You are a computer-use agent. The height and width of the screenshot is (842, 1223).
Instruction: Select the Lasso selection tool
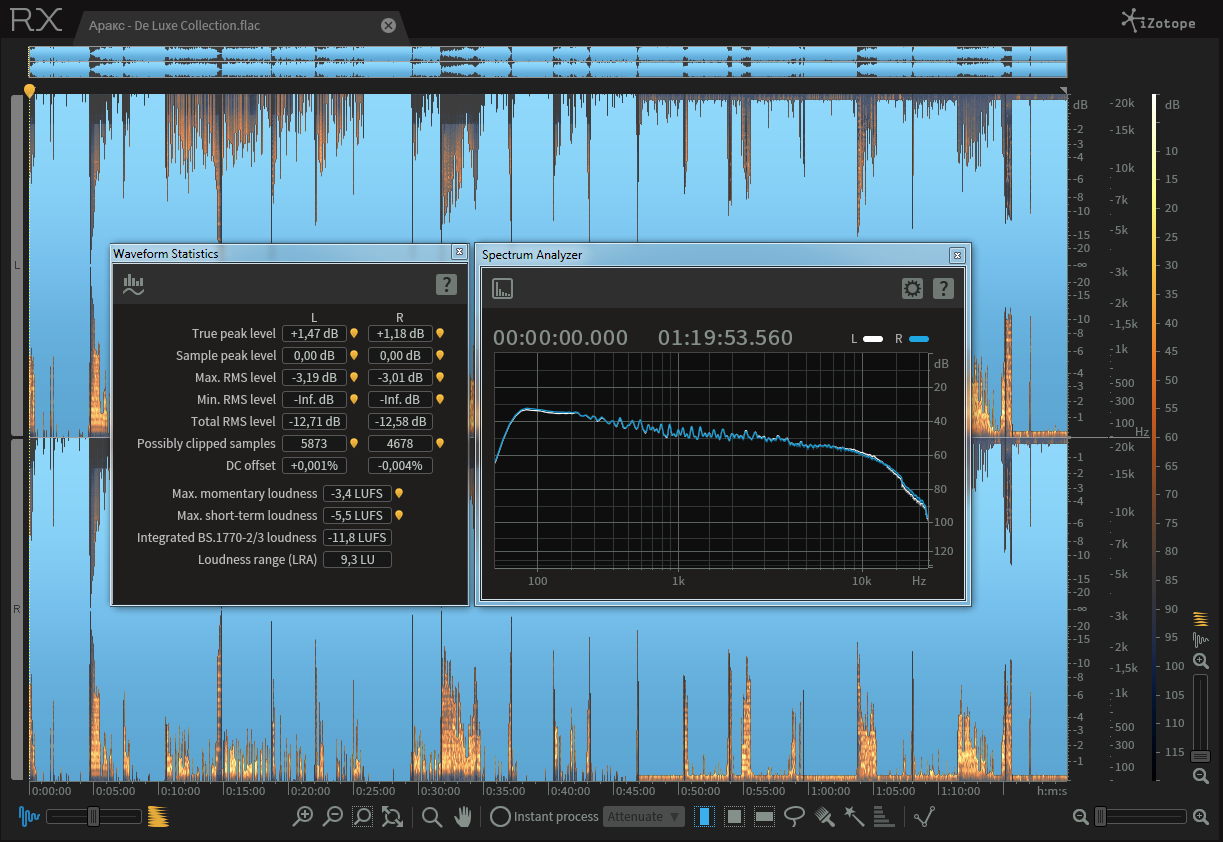tap(795, 817)
